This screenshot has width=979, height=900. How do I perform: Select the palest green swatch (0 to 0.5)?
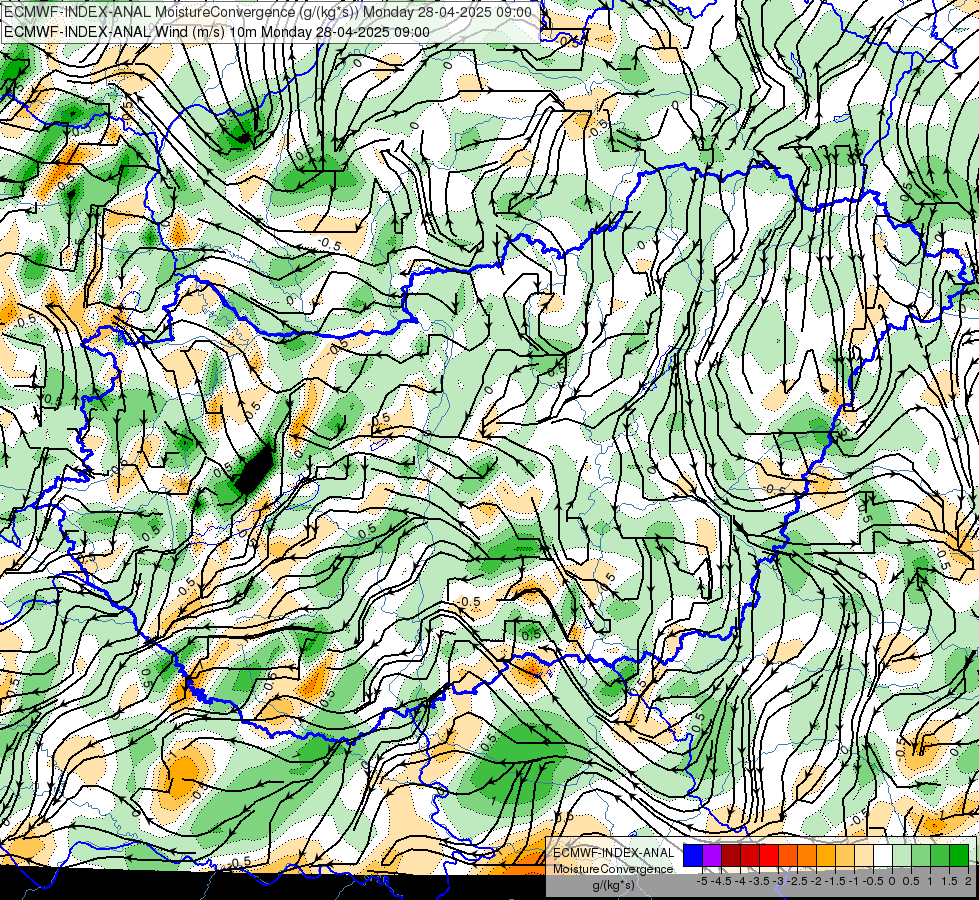pos(902,855)
